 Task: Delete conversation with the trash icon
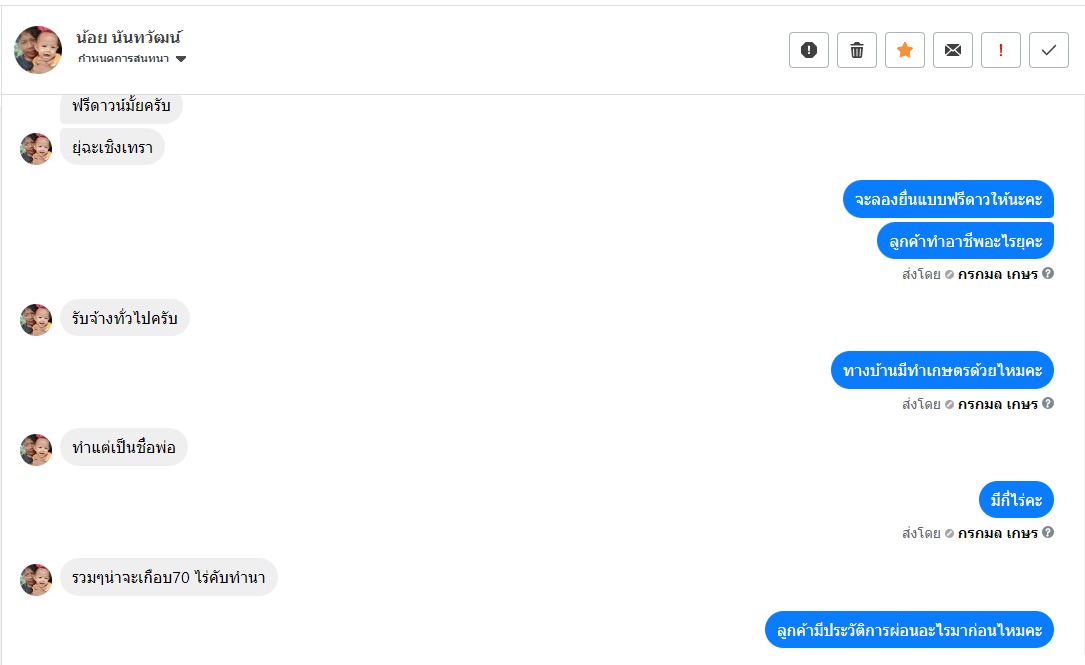coord(857,50)
